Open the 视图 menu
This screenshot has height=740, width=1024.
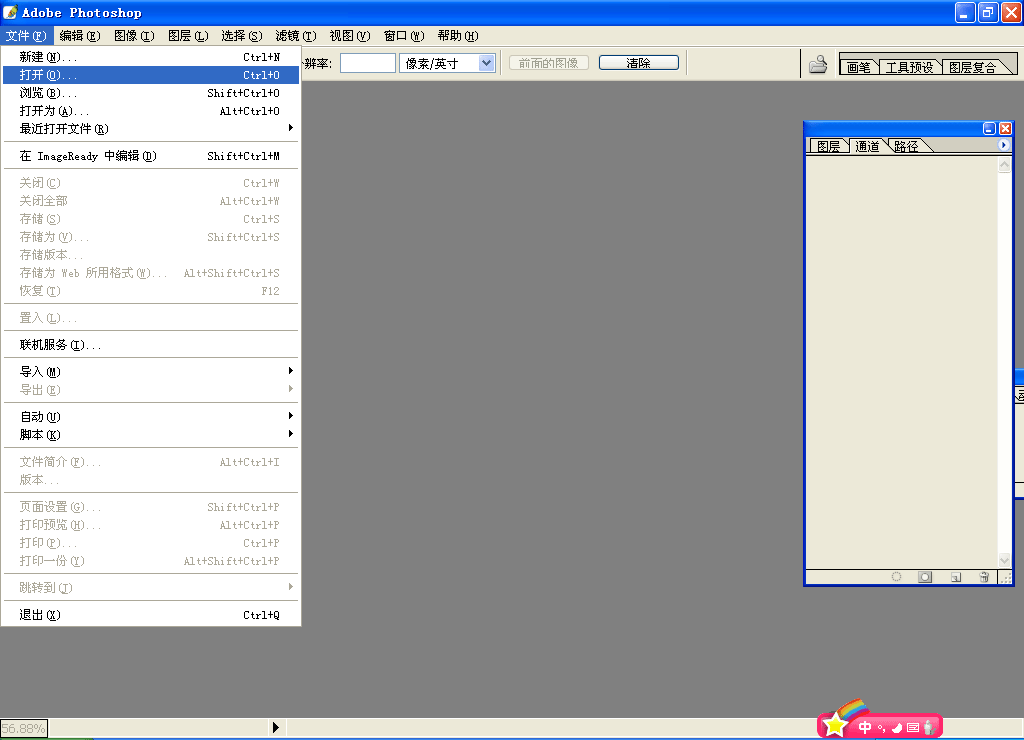tap(350, 36)
